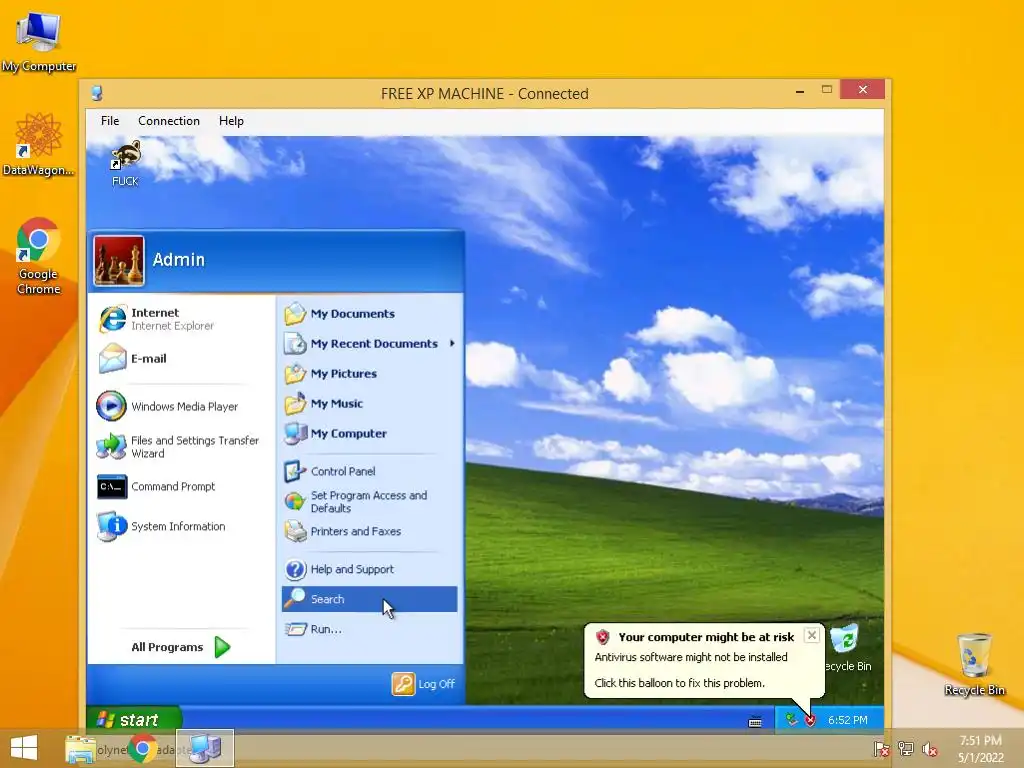The image size is (1024, 768).
Task: Open the File menu
Action: click(x=110, y=121)
